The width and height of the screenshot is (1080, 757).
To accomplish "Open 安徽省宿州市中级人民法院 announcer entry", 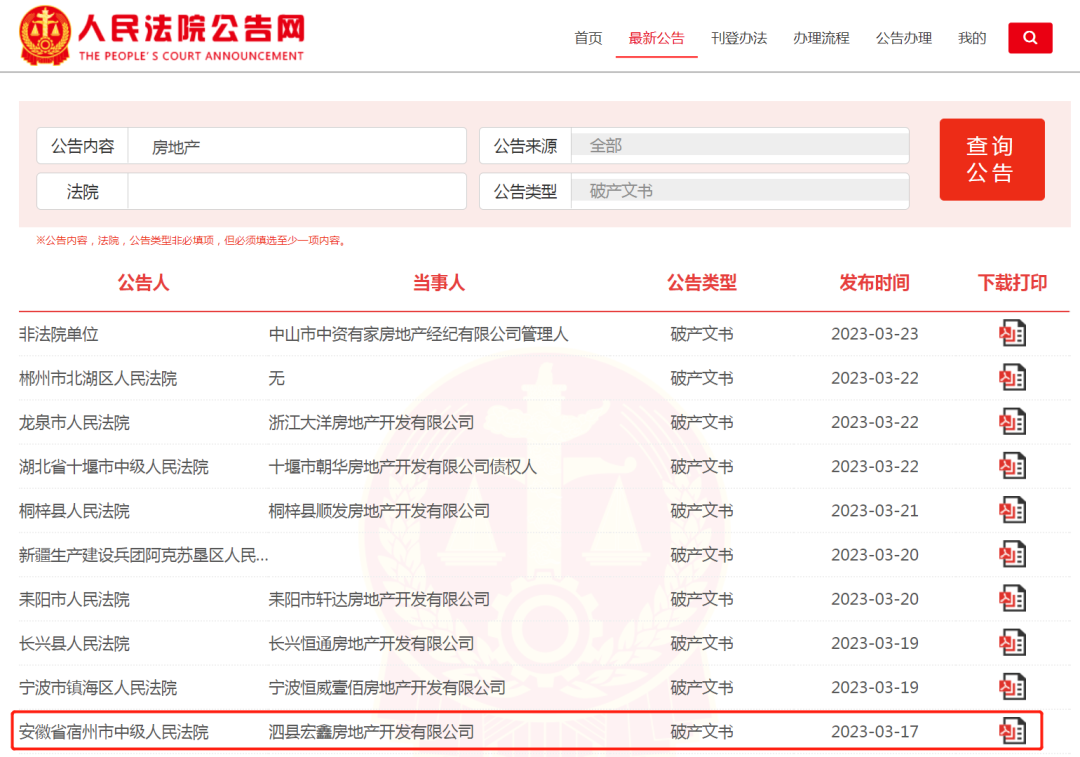I will click(x=114, y=732).
